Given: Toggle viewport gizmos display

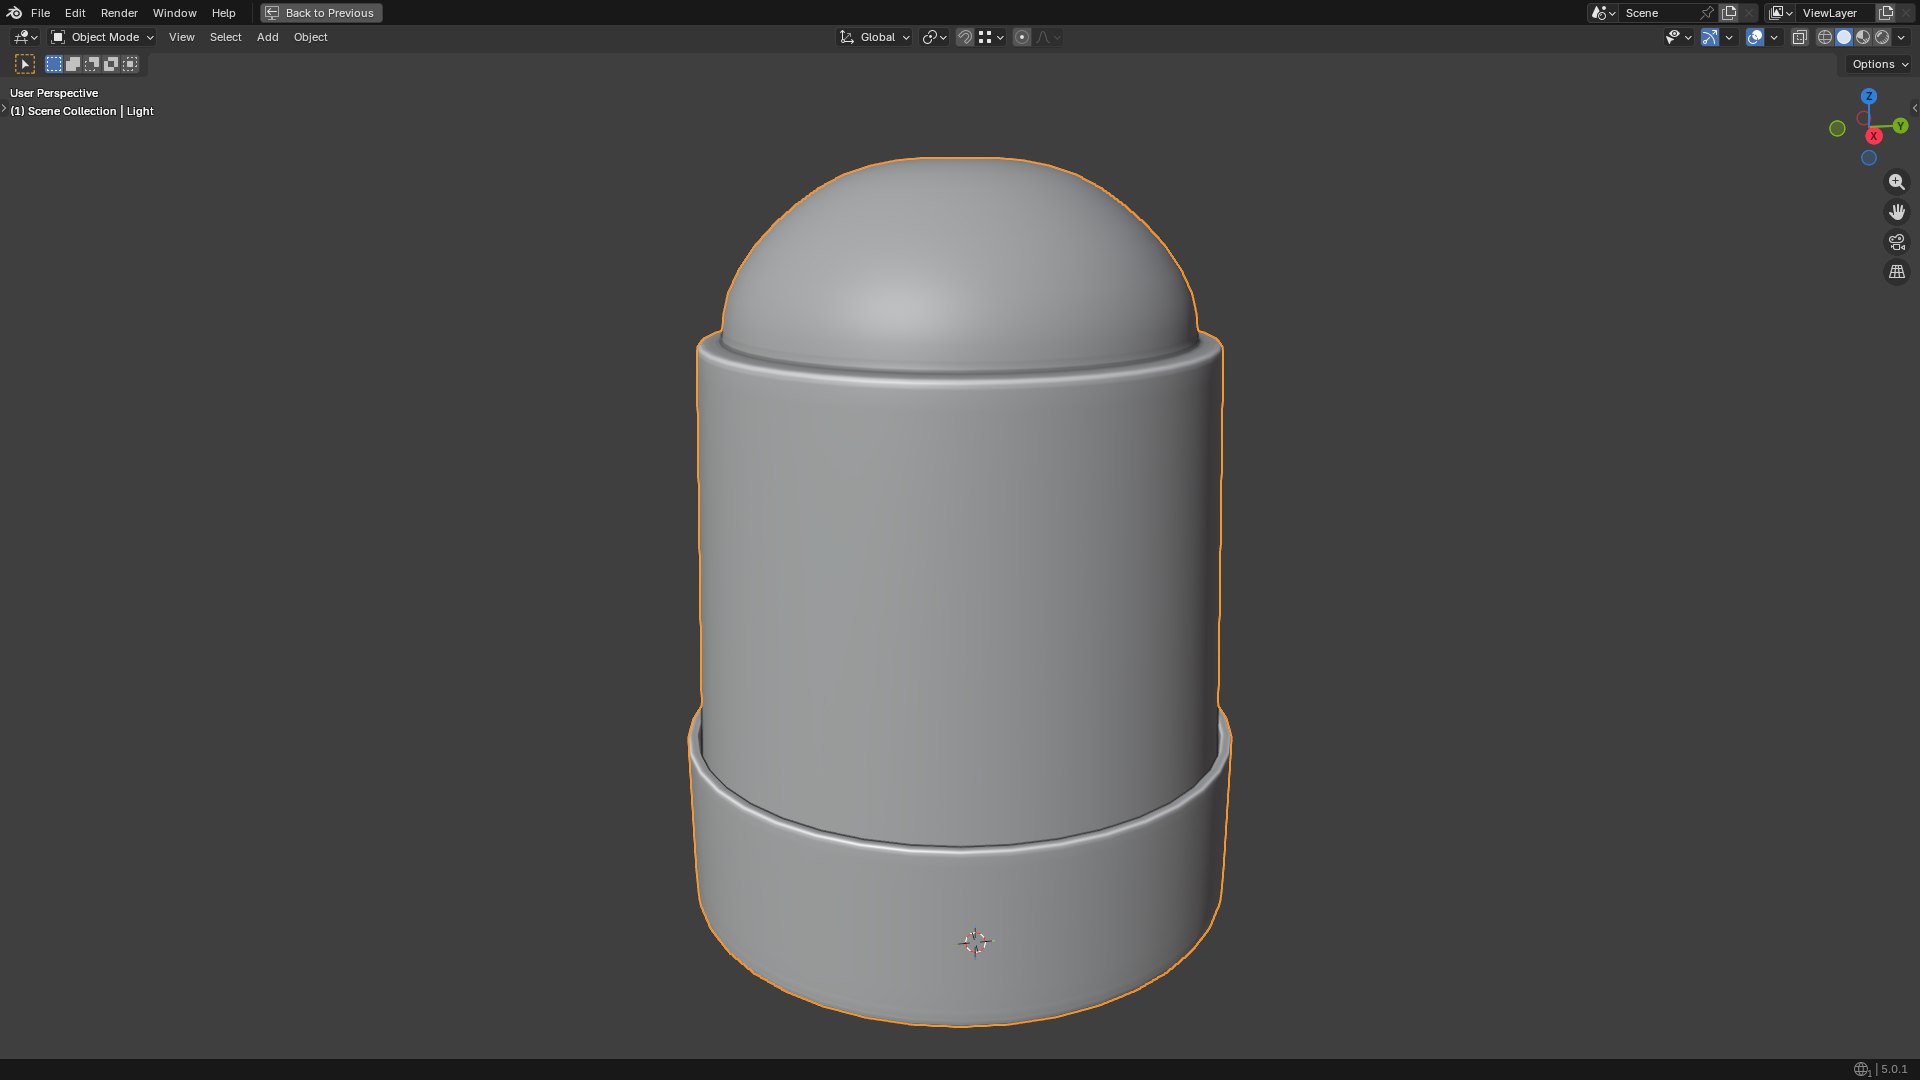Looking at the screenshot, I should pyautogui.click(x=1710, y=37).
